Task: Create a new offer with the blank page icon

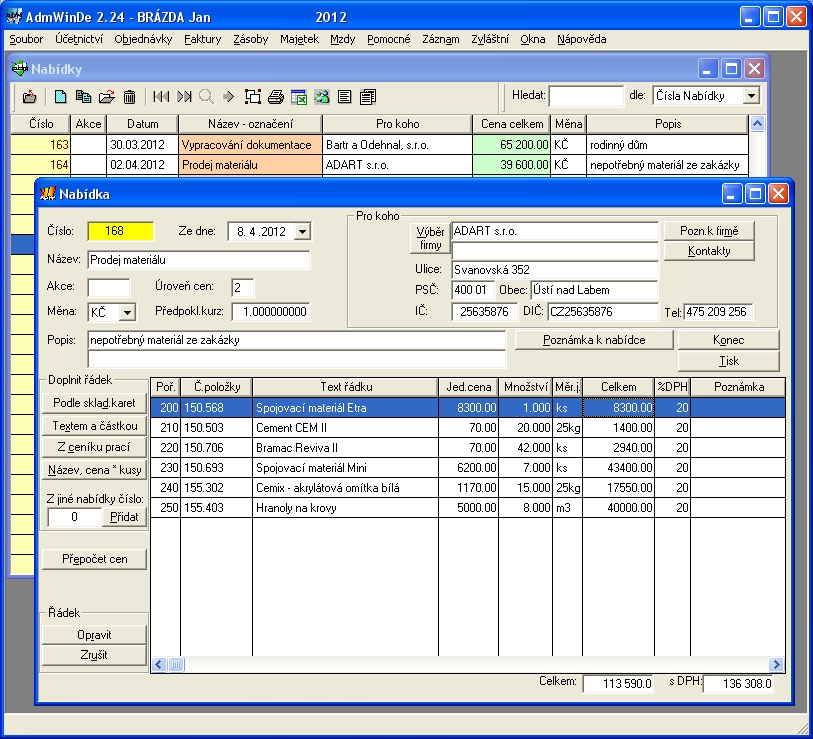Action: pos(60,96)
